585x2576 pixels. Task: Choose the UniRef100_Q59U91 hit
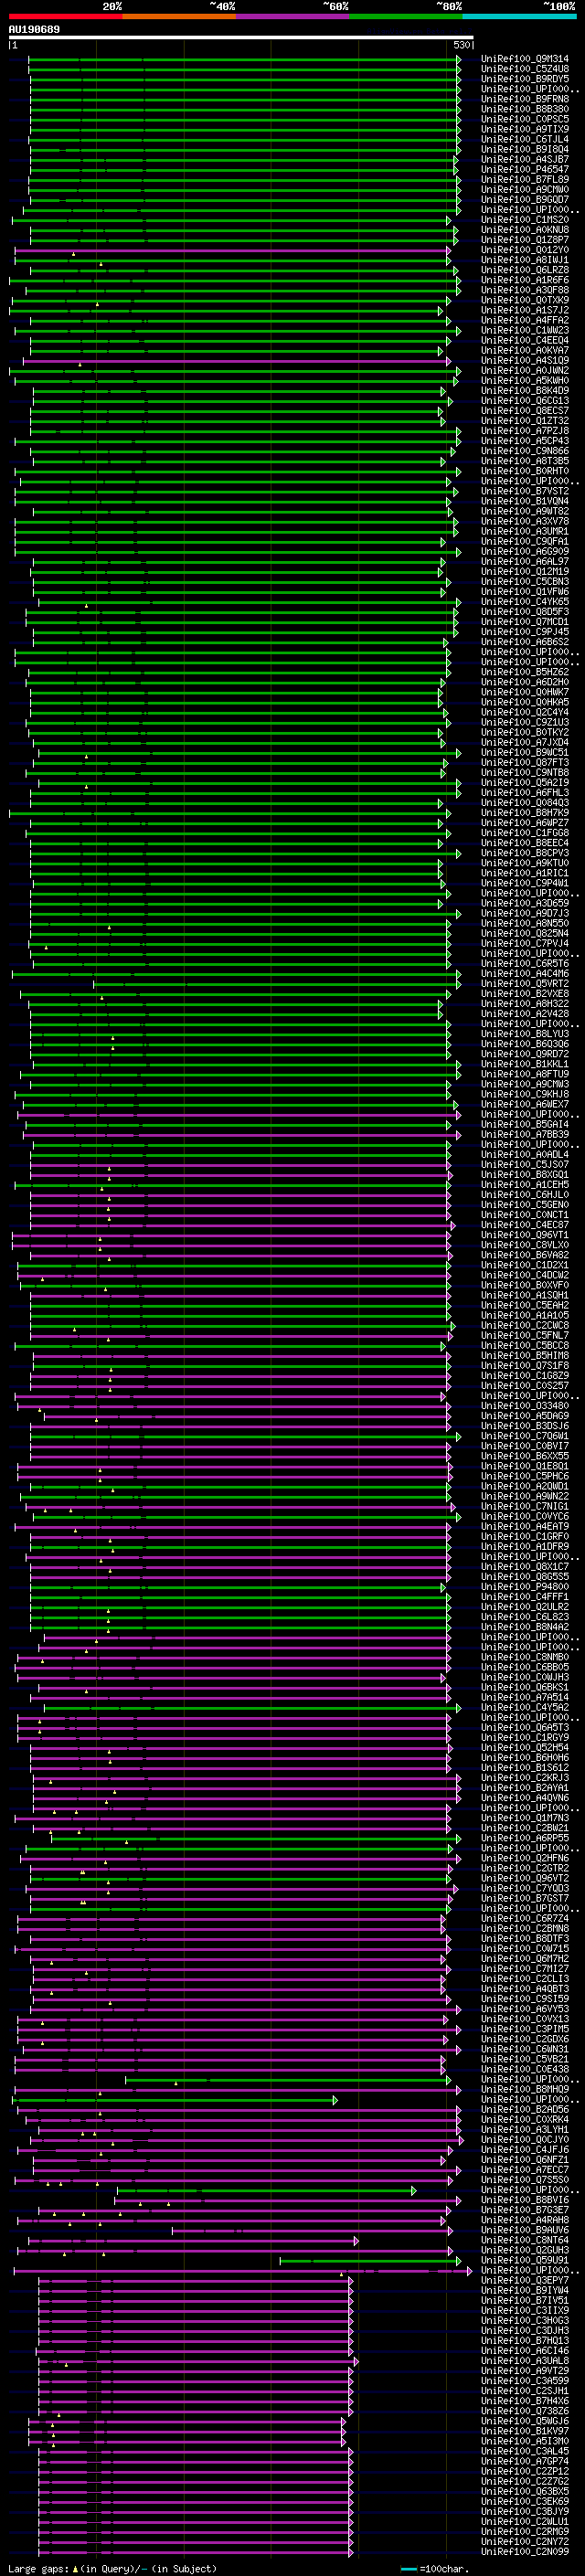pos(525,2260)
